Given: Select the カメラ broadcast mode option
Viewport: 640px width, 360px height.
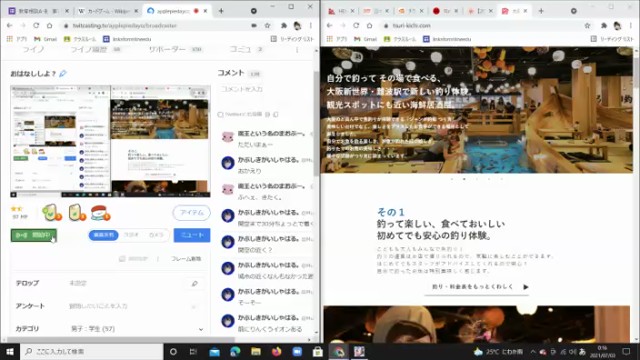Looking at the screenshot, I should click(x=156, y=235).
